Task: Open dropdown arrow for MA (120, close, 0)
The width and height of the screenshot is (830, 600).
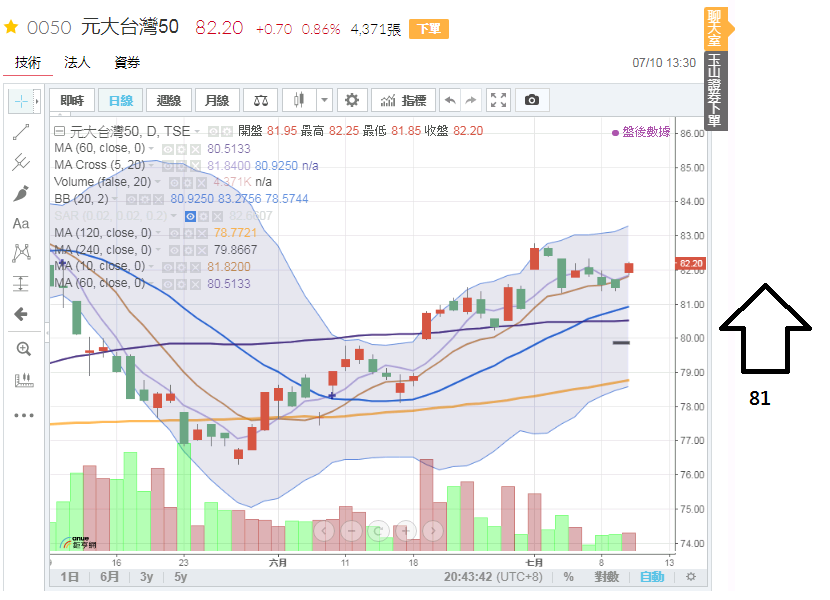Action: [158, 233]
